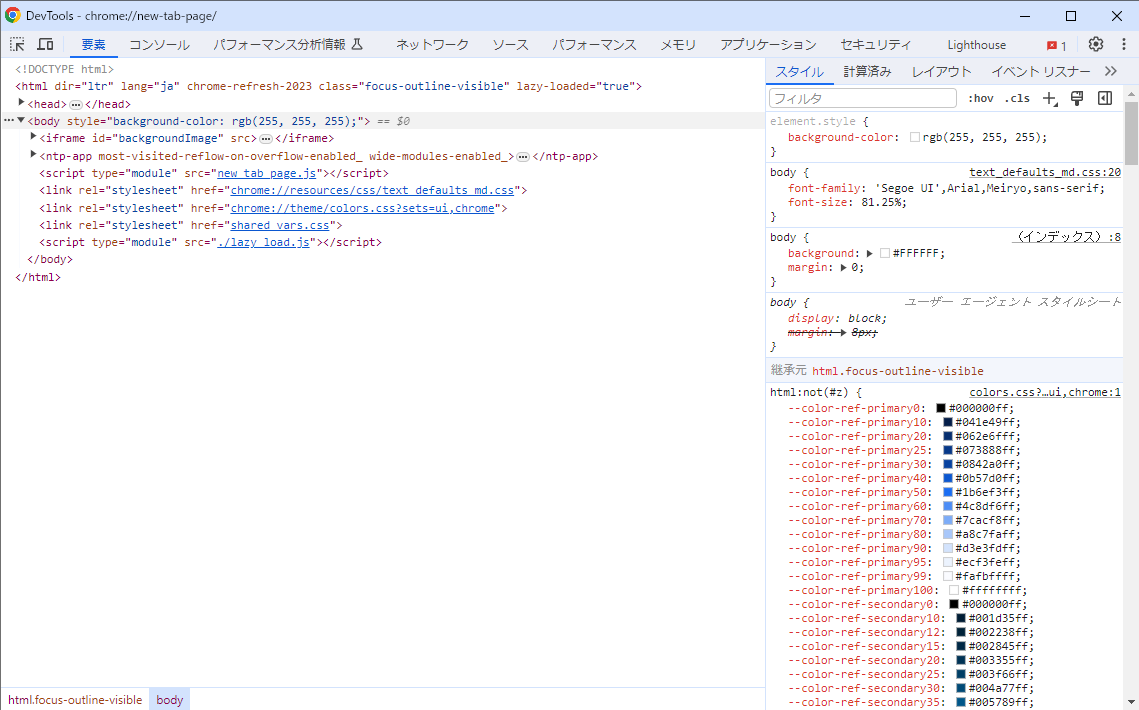Switch to the レイアウト tab
1139x710 pixels.
(941, 71)
